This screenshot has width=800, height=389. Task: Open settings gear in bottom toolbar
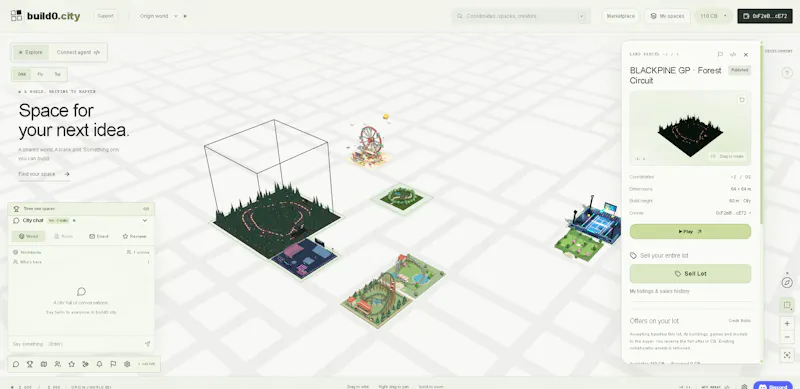pos(127,364)
